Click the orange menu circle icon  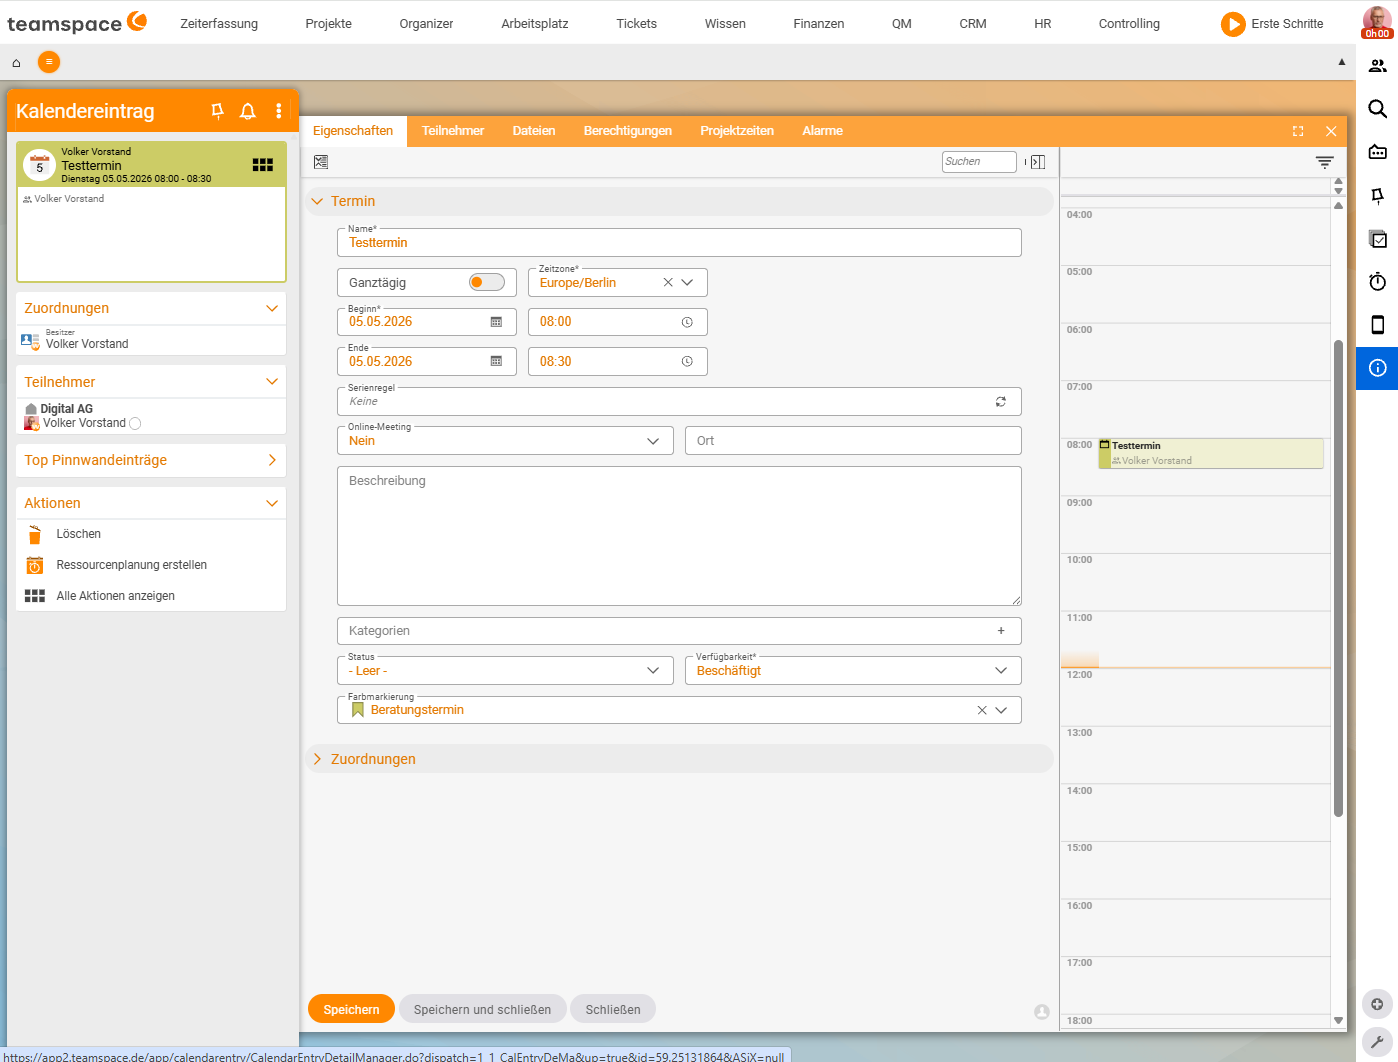pyautogui.click(x=49, y=62)
